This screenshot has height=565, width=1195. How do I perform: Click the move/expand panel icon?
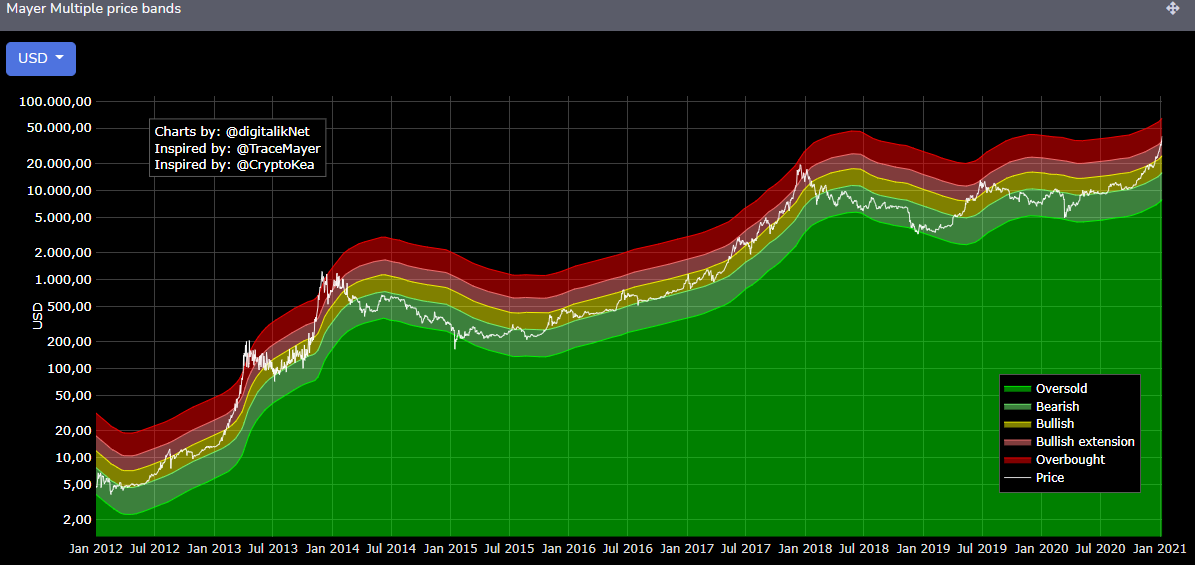[x=1173, y=8]
